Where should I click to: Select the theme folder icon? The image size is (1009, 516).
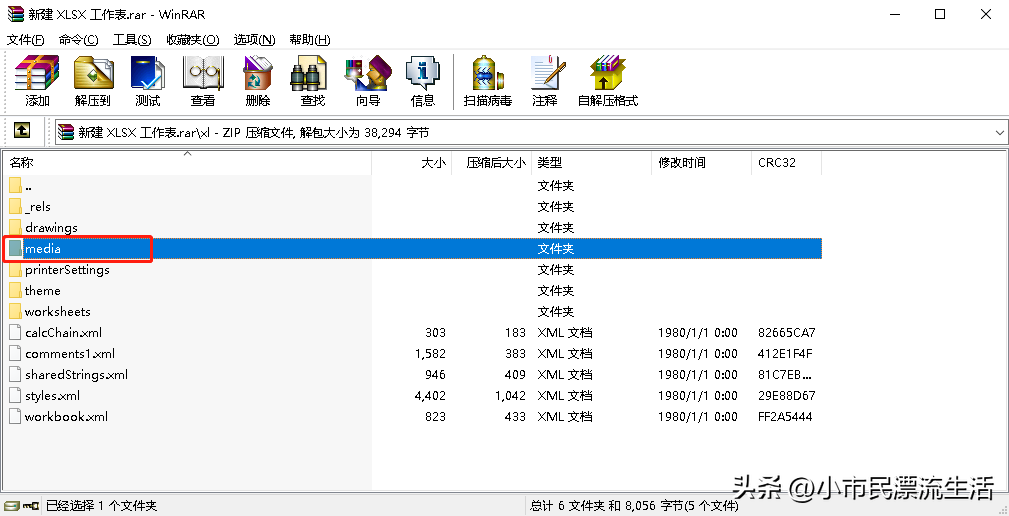pos(15,291)
